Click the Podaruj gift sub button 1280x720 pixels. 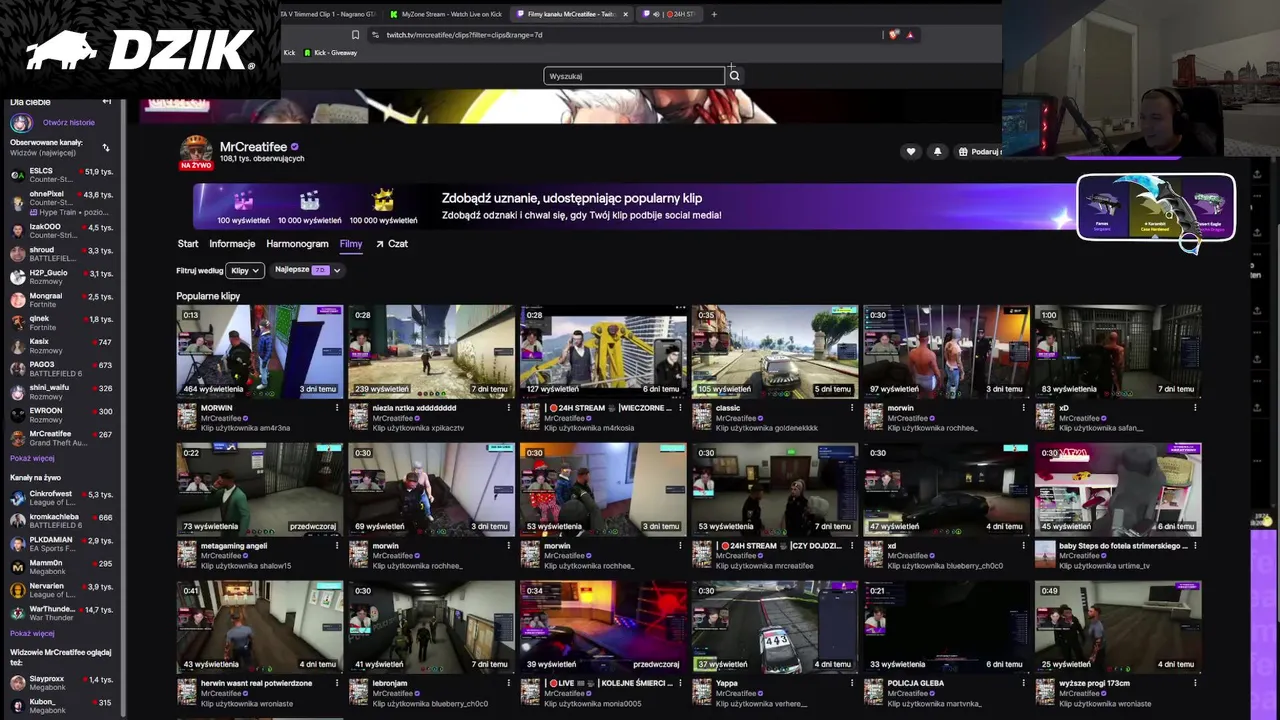pos(979,152)
